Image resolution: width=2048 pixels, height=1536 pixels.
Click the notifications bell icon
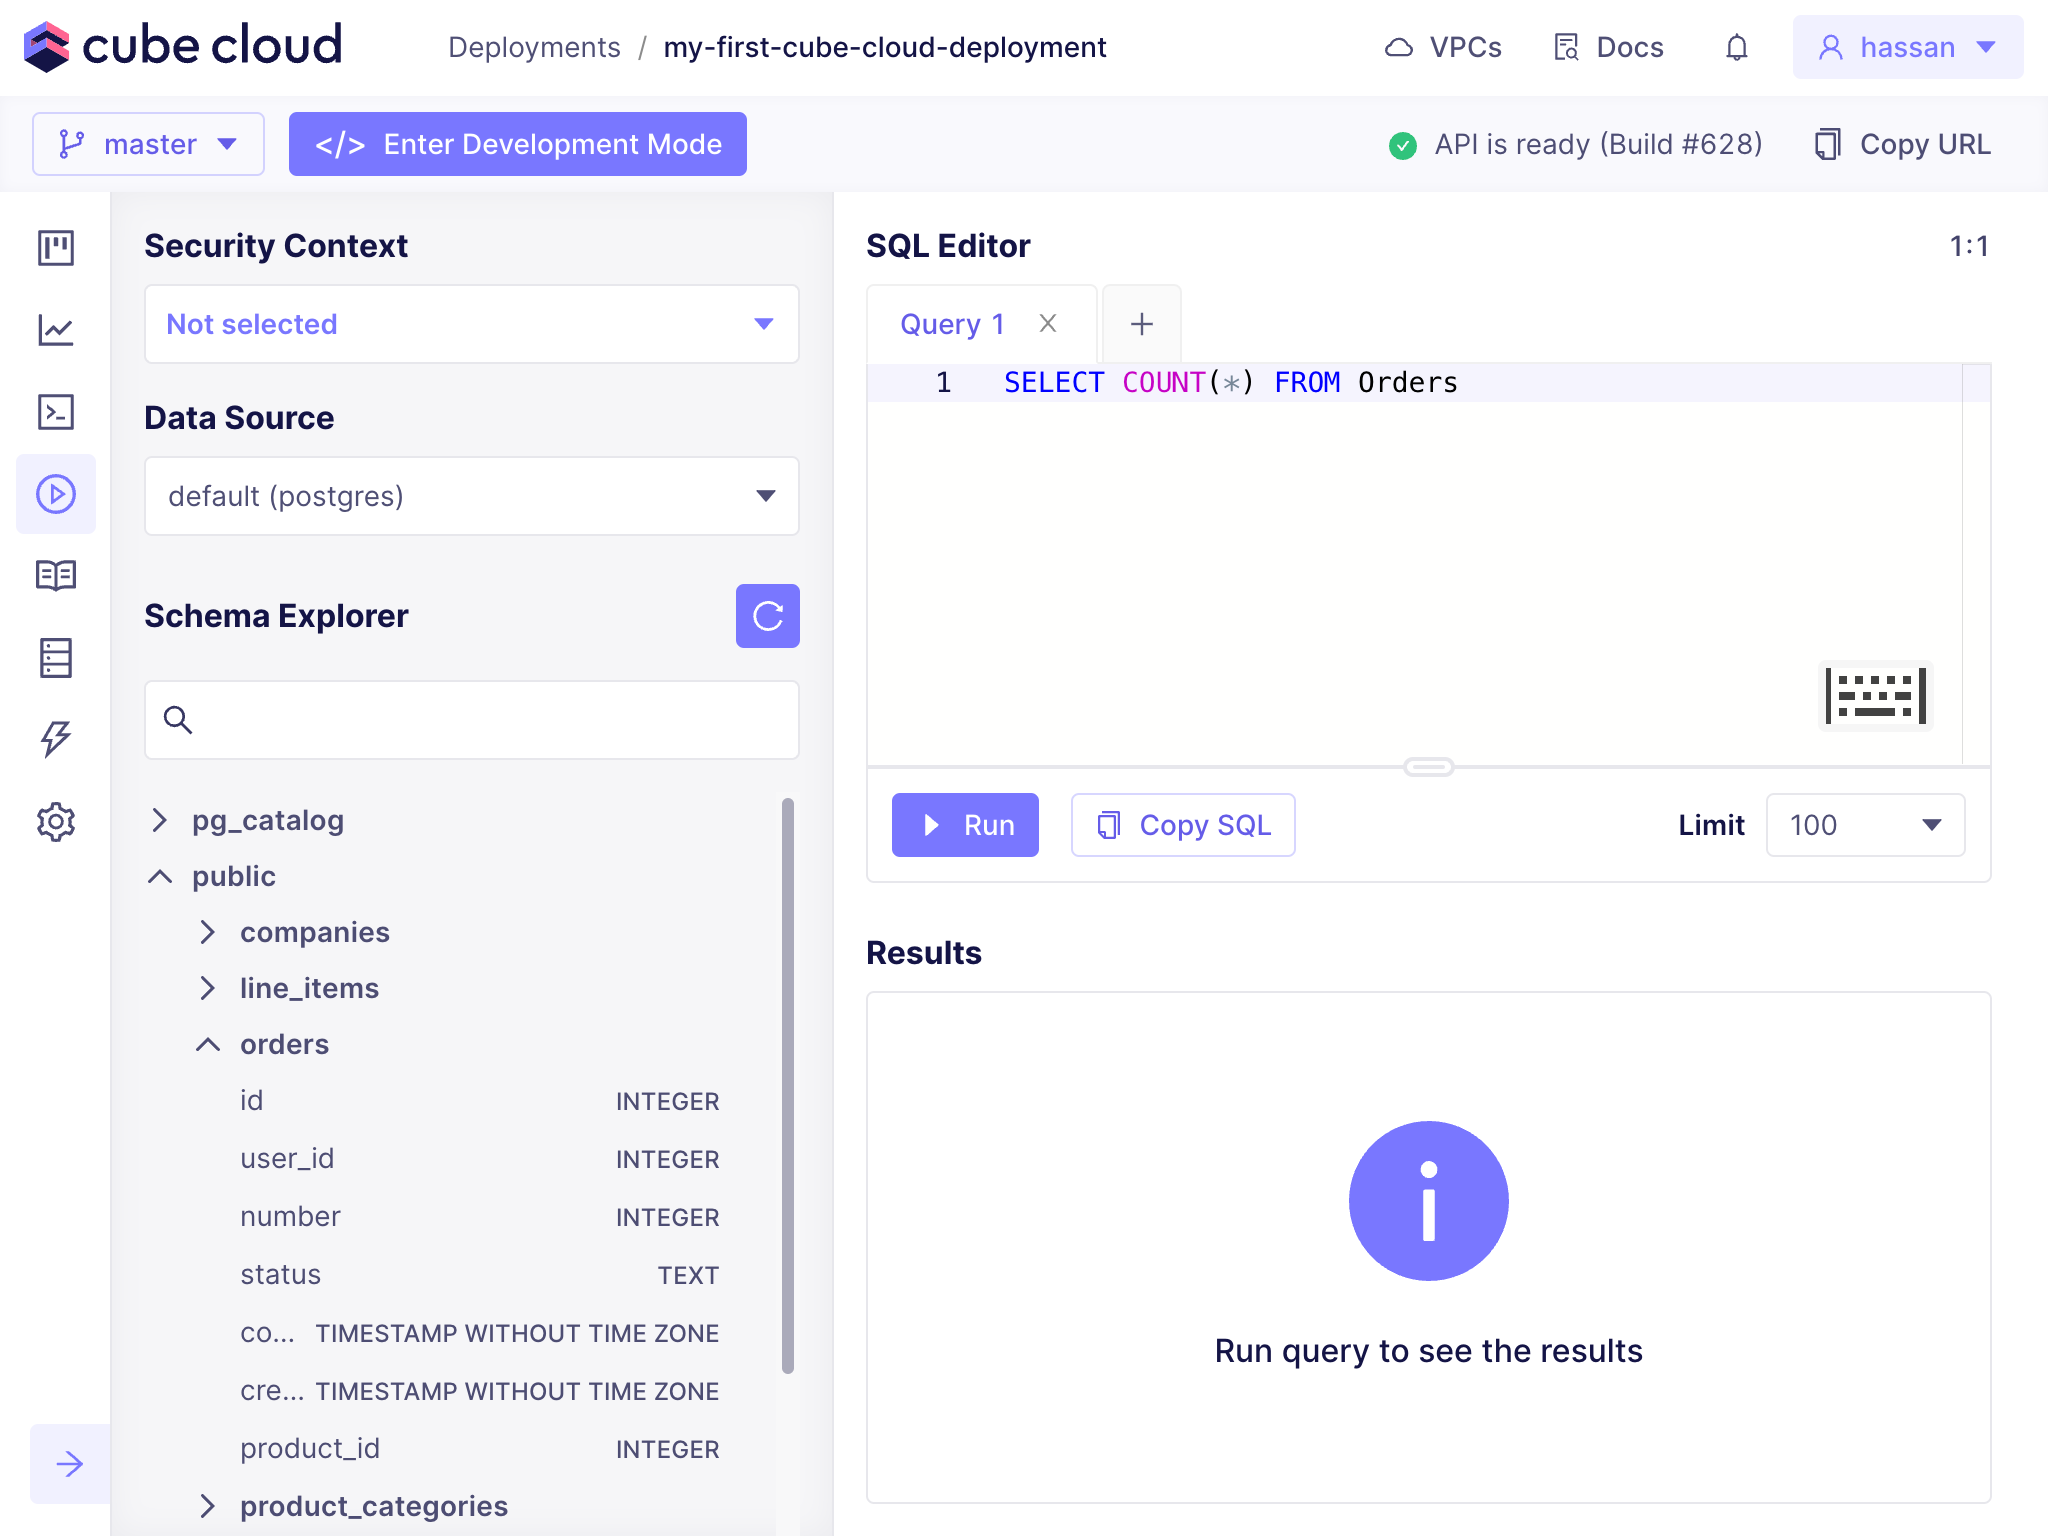1737,48
